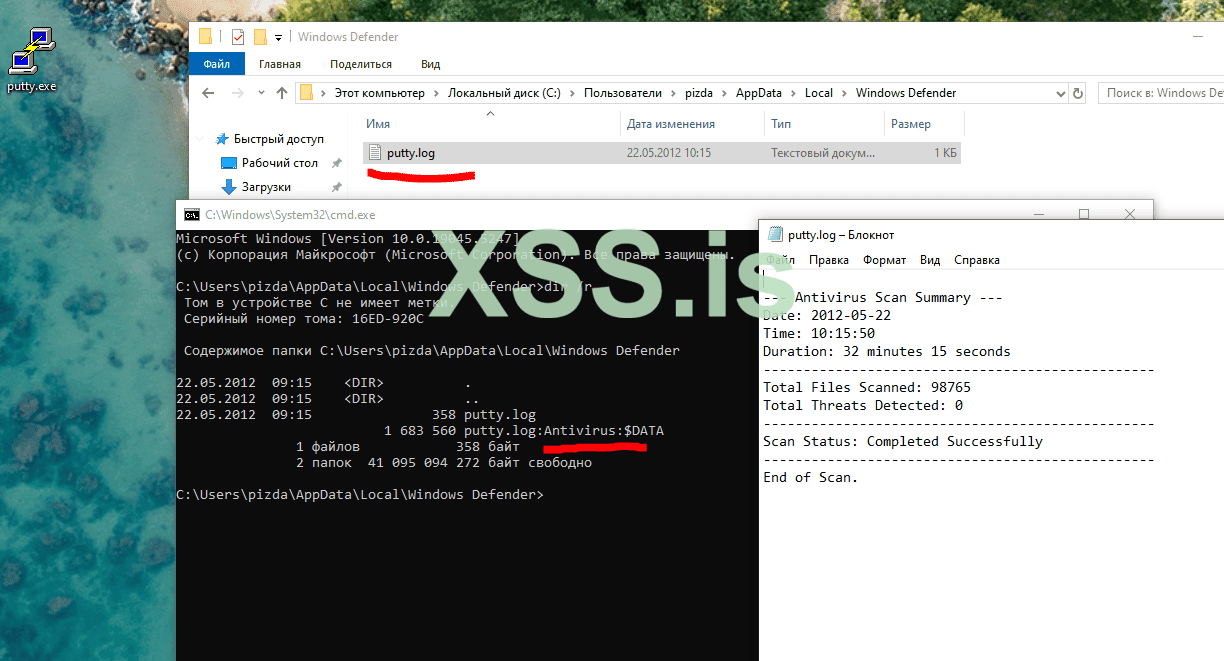The image size is (1224, 661).
Task: Select pizda breadcrumb in address bar
Action: click(699, 93)
